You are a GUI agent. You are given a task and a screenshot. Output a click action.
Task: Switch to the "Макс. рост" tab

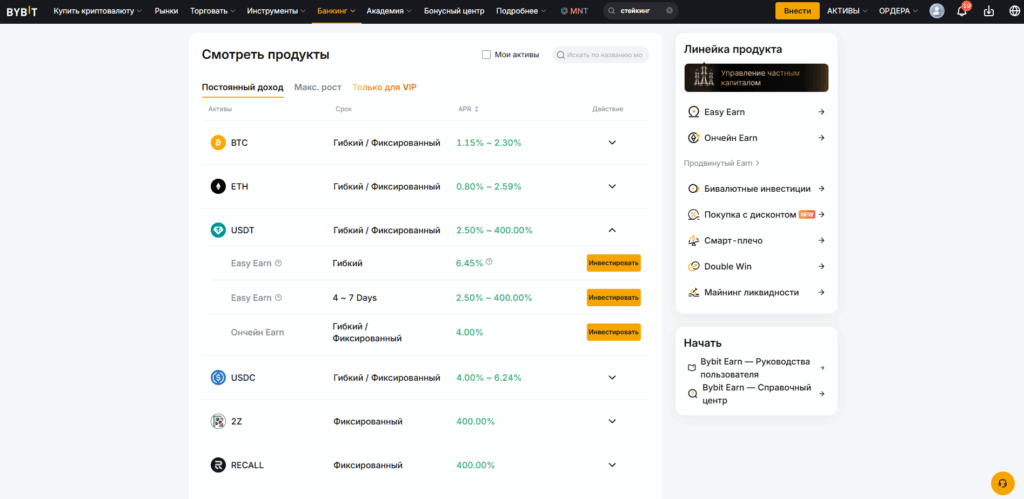pos(317,87)
